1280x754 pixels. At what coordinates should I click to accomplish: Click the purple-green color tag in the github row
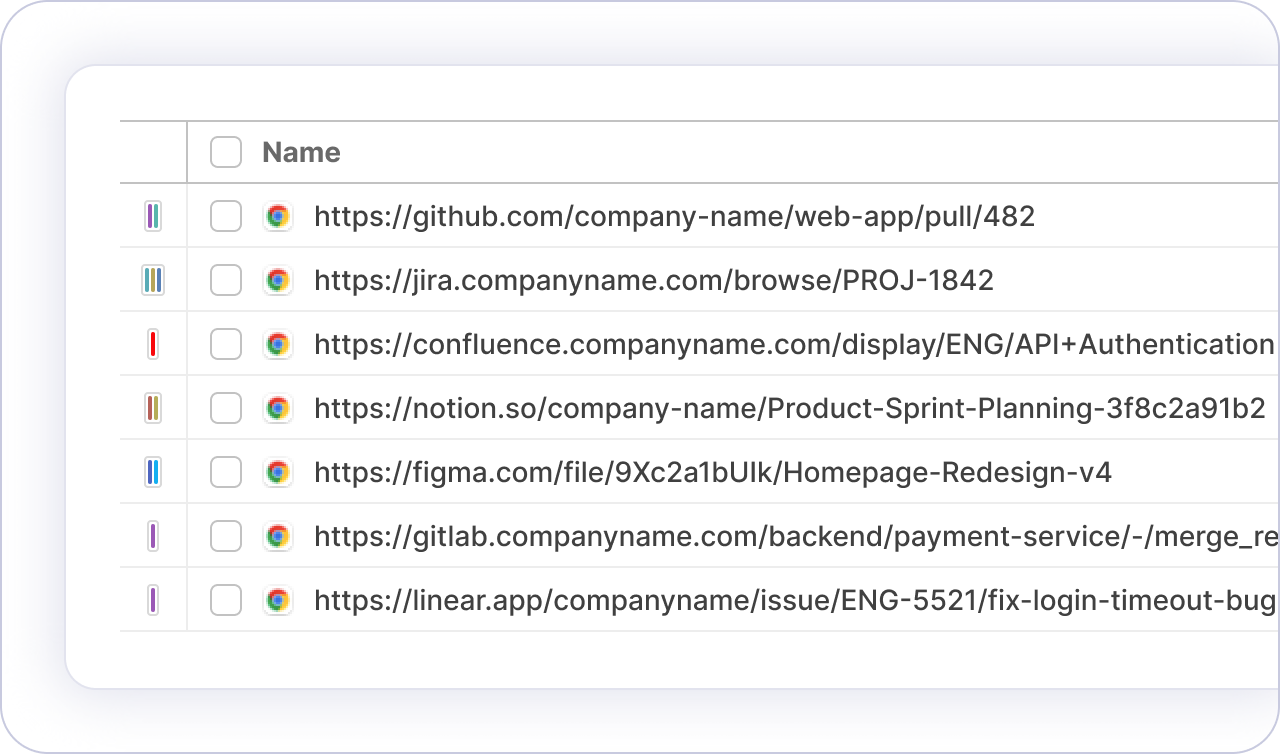tap(153, 216)
